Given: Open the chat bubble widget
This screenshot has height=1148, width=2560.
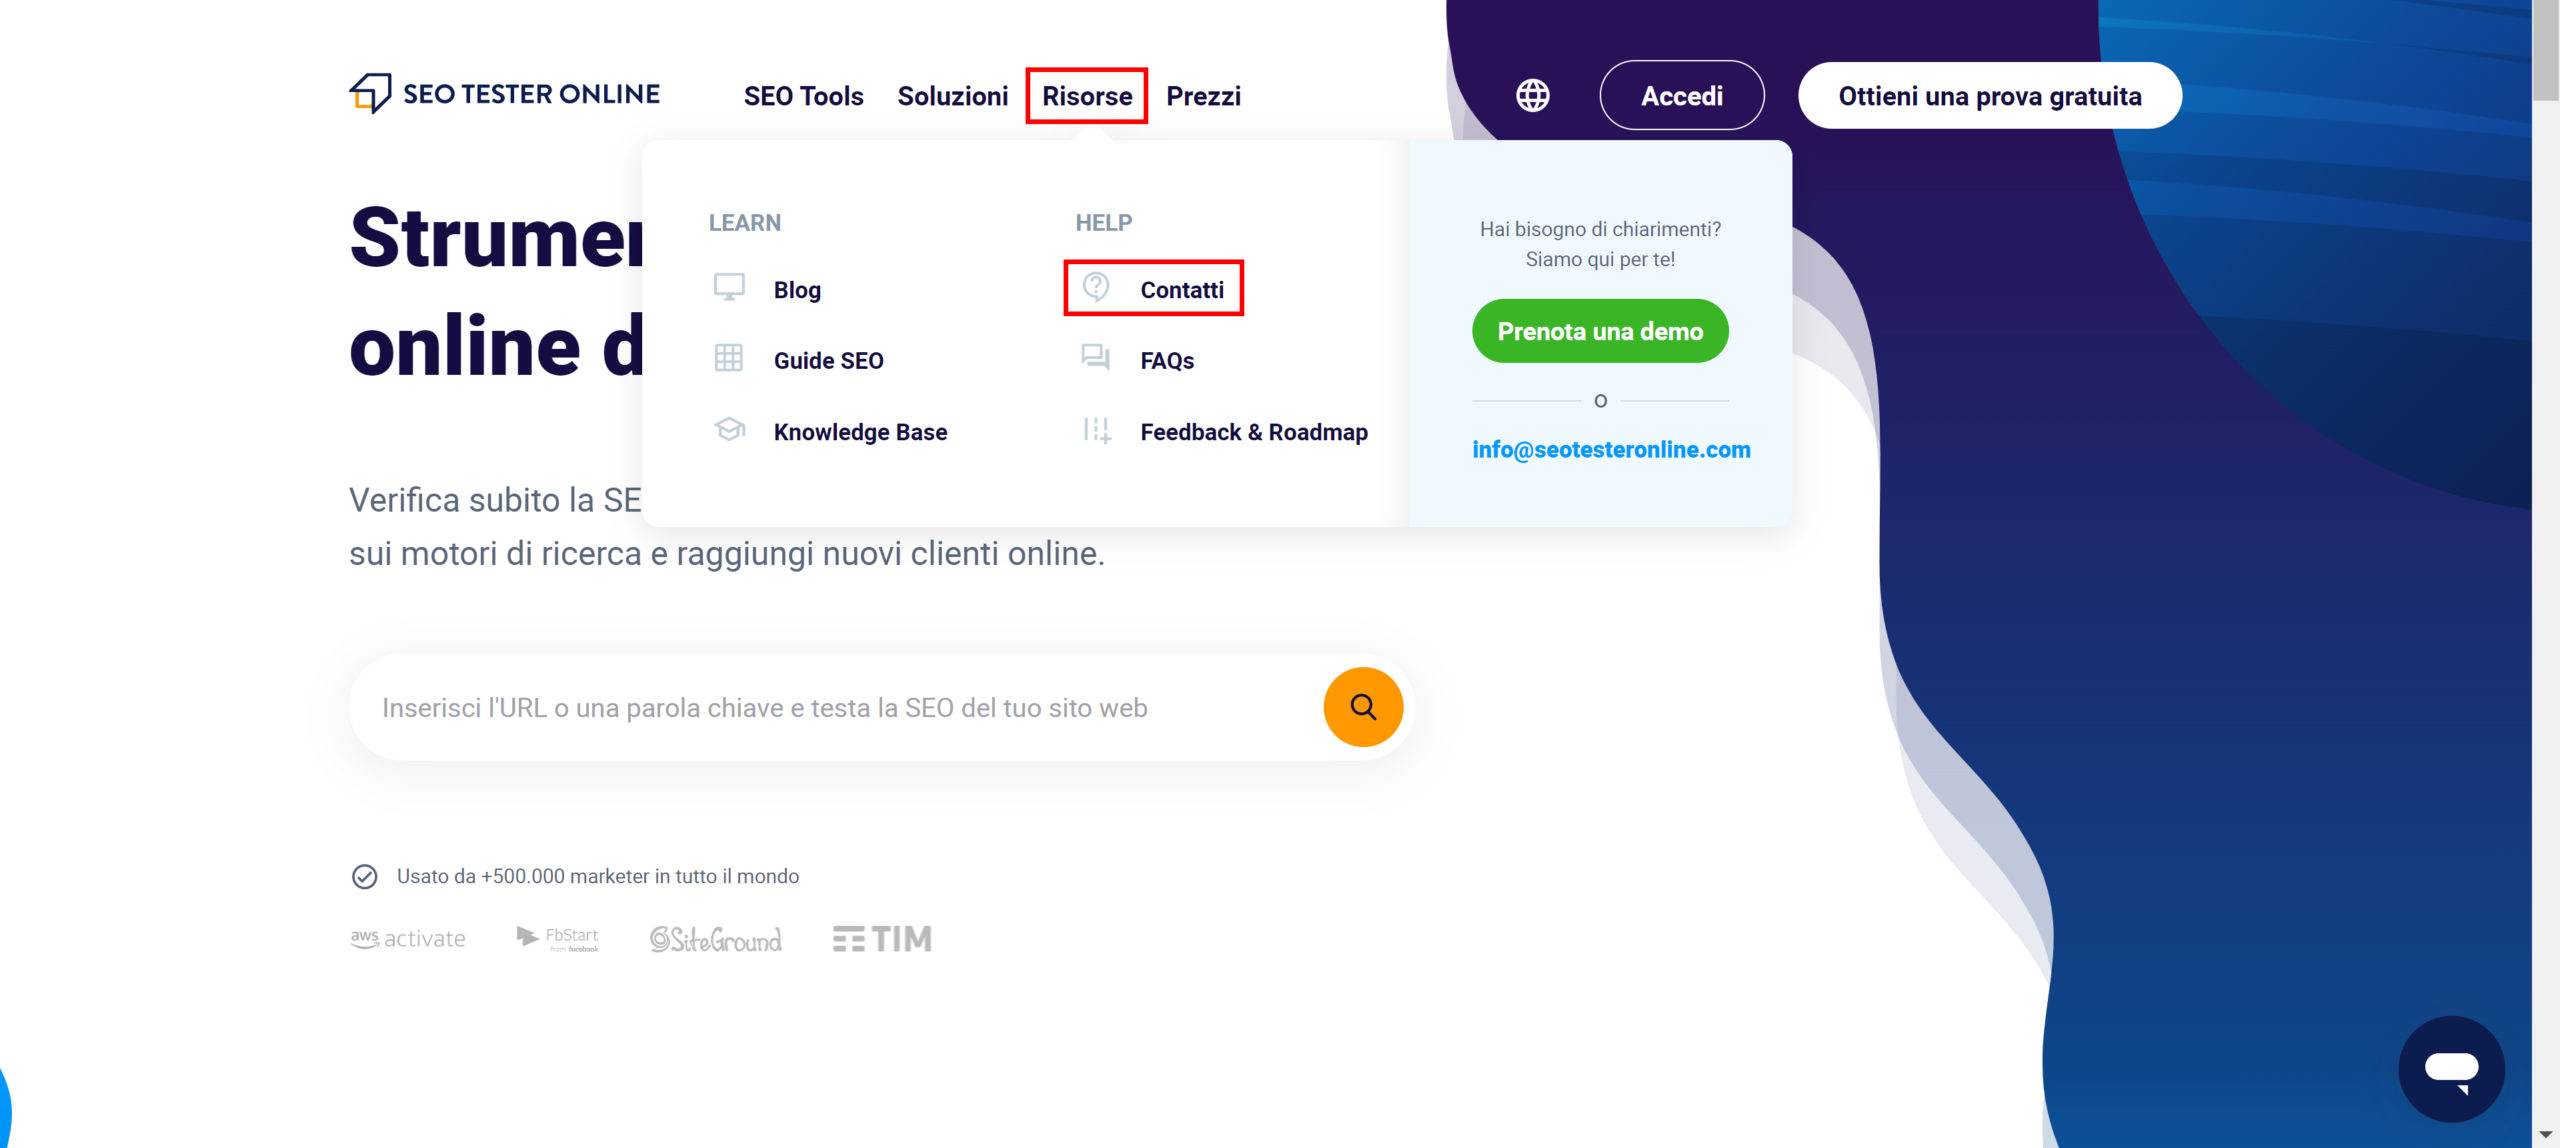Looking at the screenshot, I should point(2451,1068).
